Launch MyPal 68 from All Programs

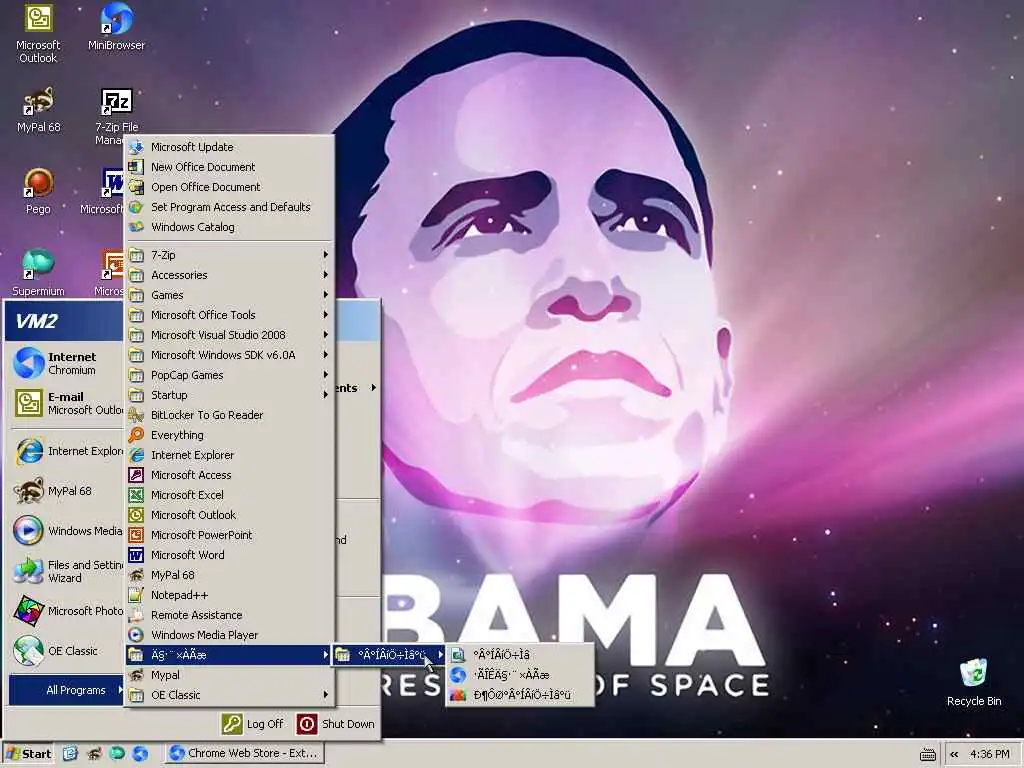[x=229, y=575]
